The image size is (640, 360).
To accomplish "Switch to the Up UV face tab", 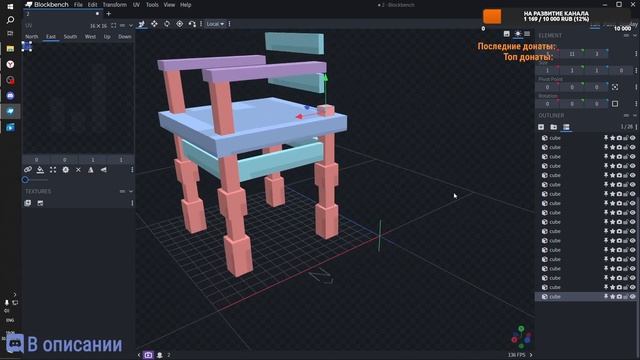I will (107, 37).
